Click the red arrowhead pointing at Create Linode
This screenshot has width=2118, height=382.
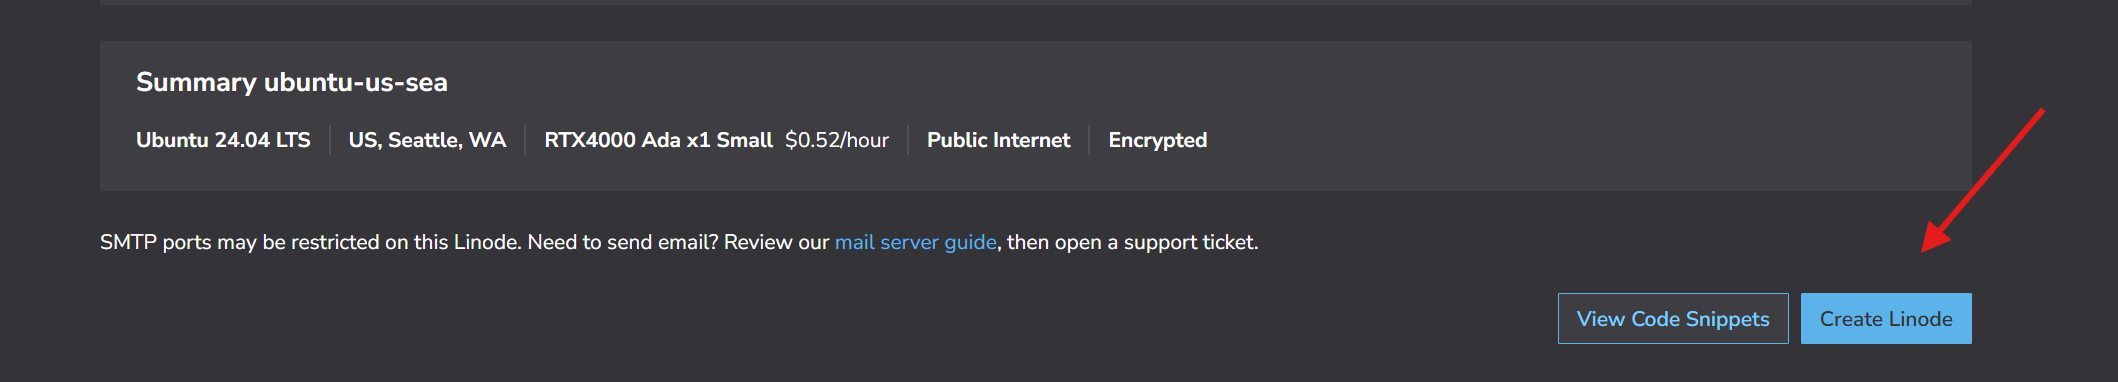pos(1936,238)
